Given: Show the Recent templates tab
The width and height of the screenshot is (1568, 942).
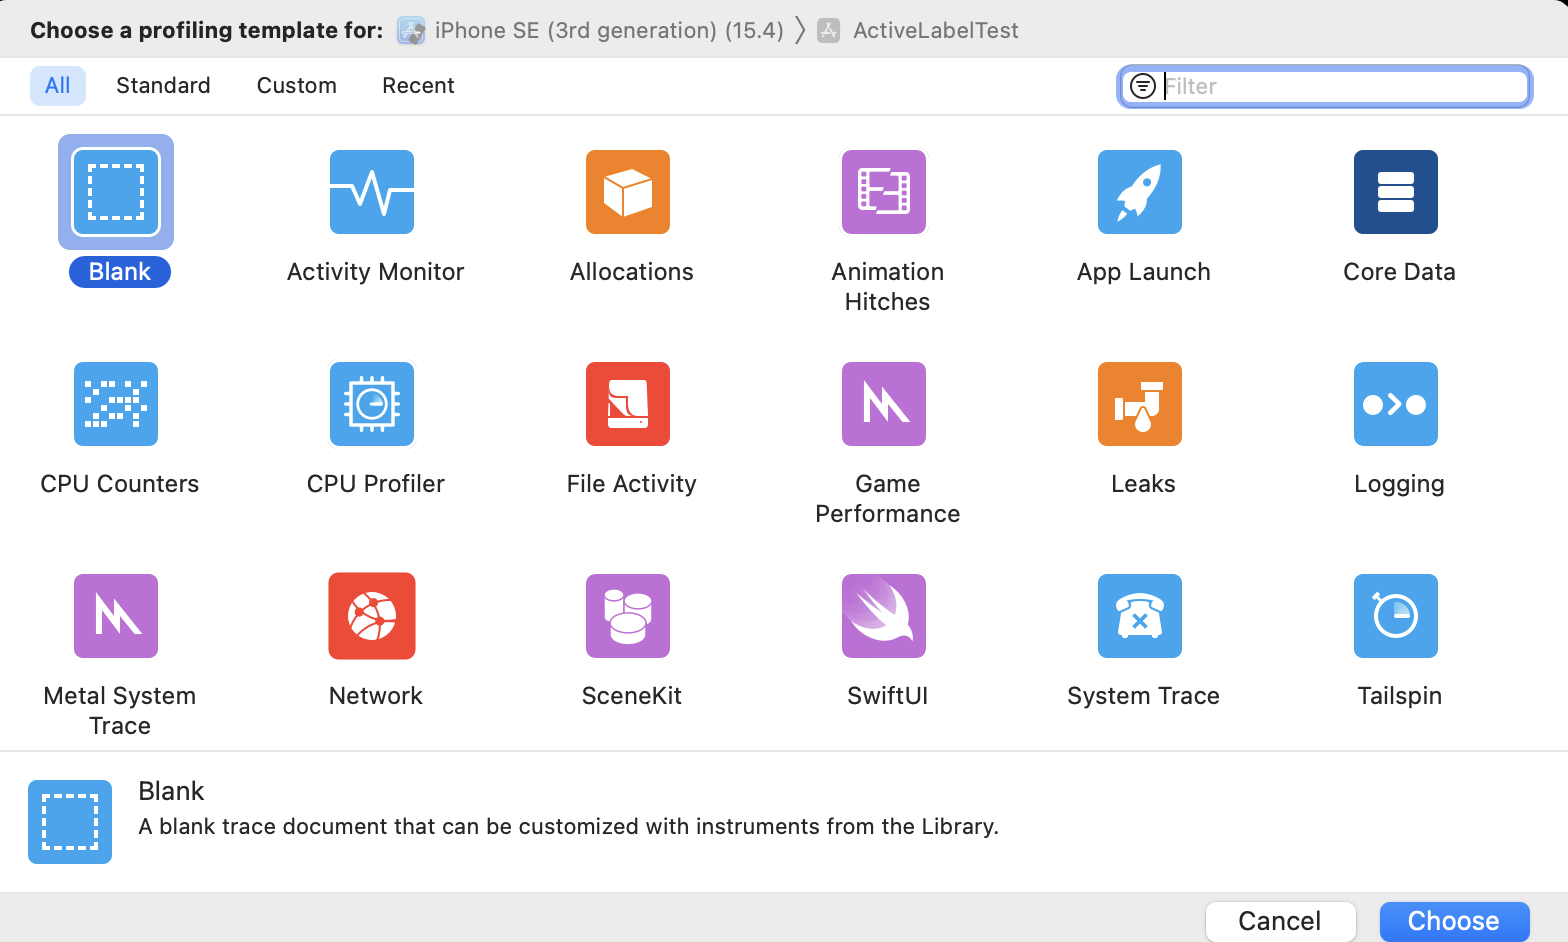Looking at the screenshot, I should tap(418, 86).
